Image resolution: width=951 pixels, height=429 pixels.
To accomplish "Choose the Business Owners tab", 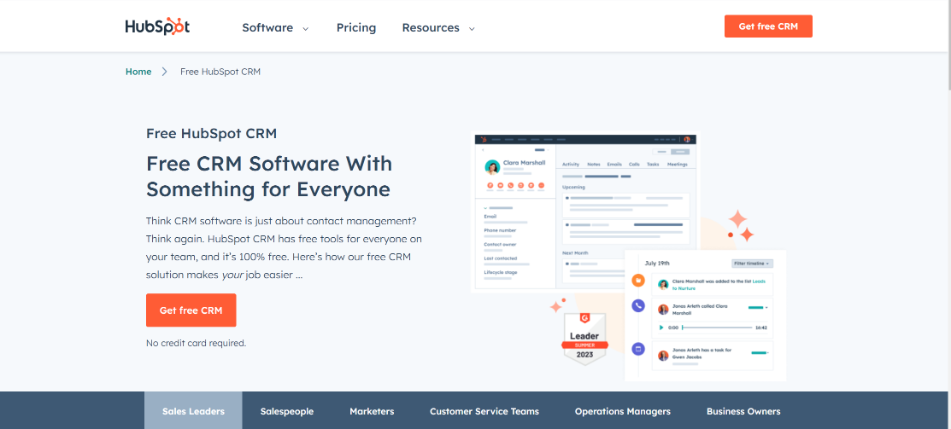I will point(743,411).
